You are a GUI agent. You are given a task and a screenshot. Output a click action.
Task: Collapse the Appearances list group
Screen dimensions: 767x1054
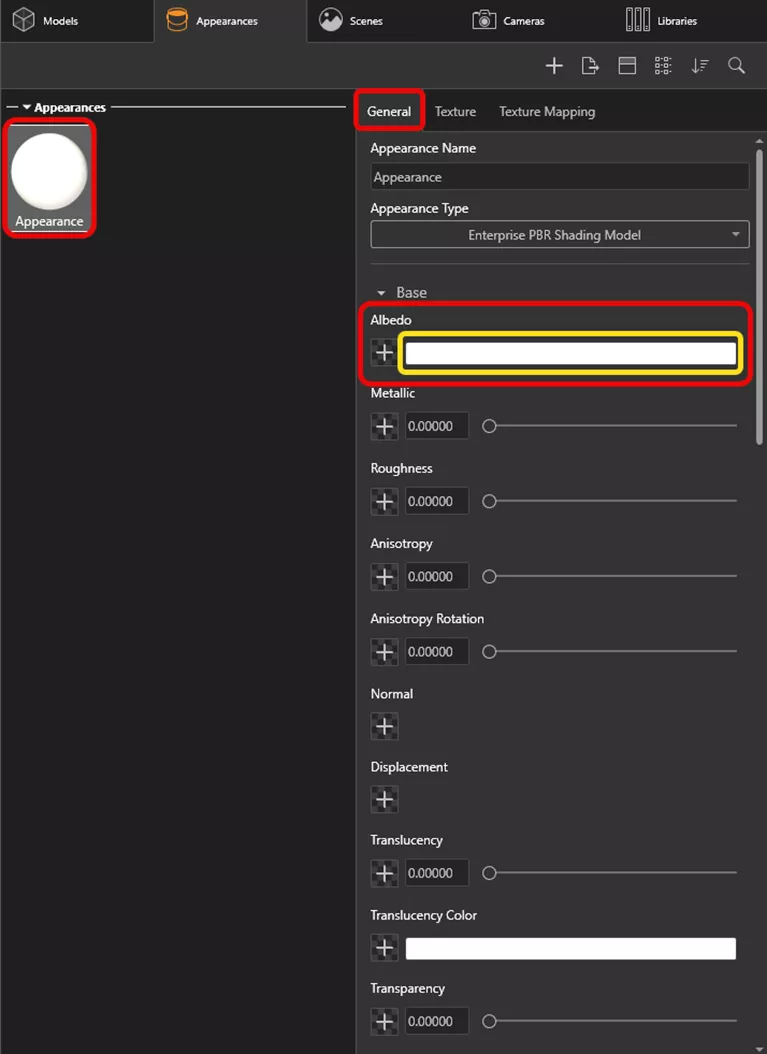pyautogui.click(x=27, y=107)
